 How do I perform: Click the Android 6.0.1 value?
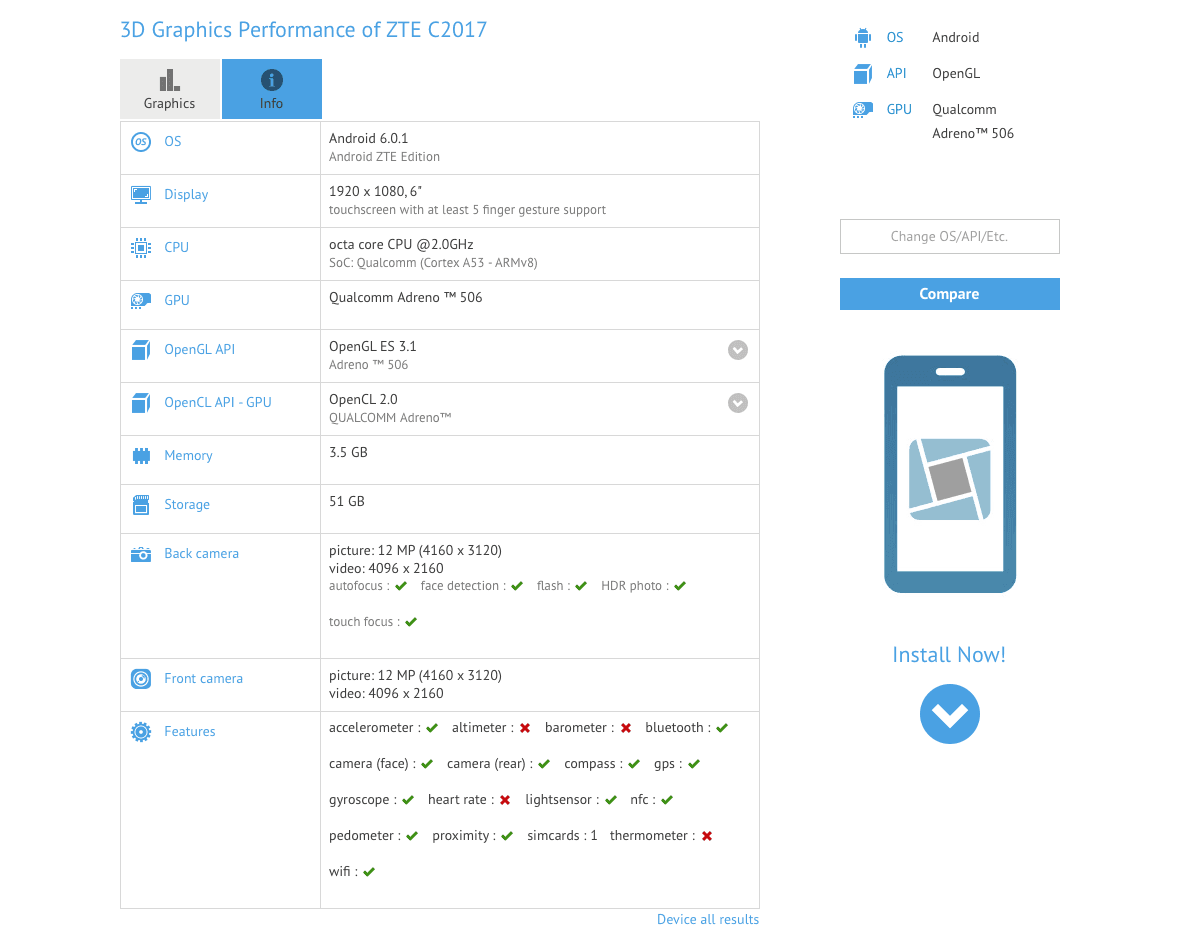(369, 139)
